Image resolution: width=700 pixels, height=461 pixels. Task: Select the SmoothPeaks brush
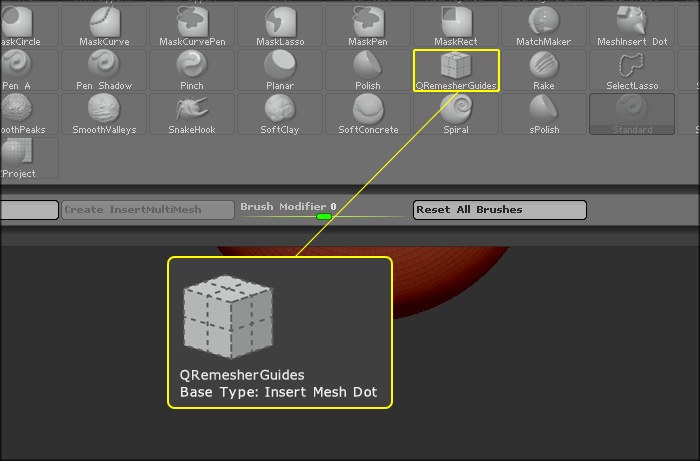pos(27,114)
